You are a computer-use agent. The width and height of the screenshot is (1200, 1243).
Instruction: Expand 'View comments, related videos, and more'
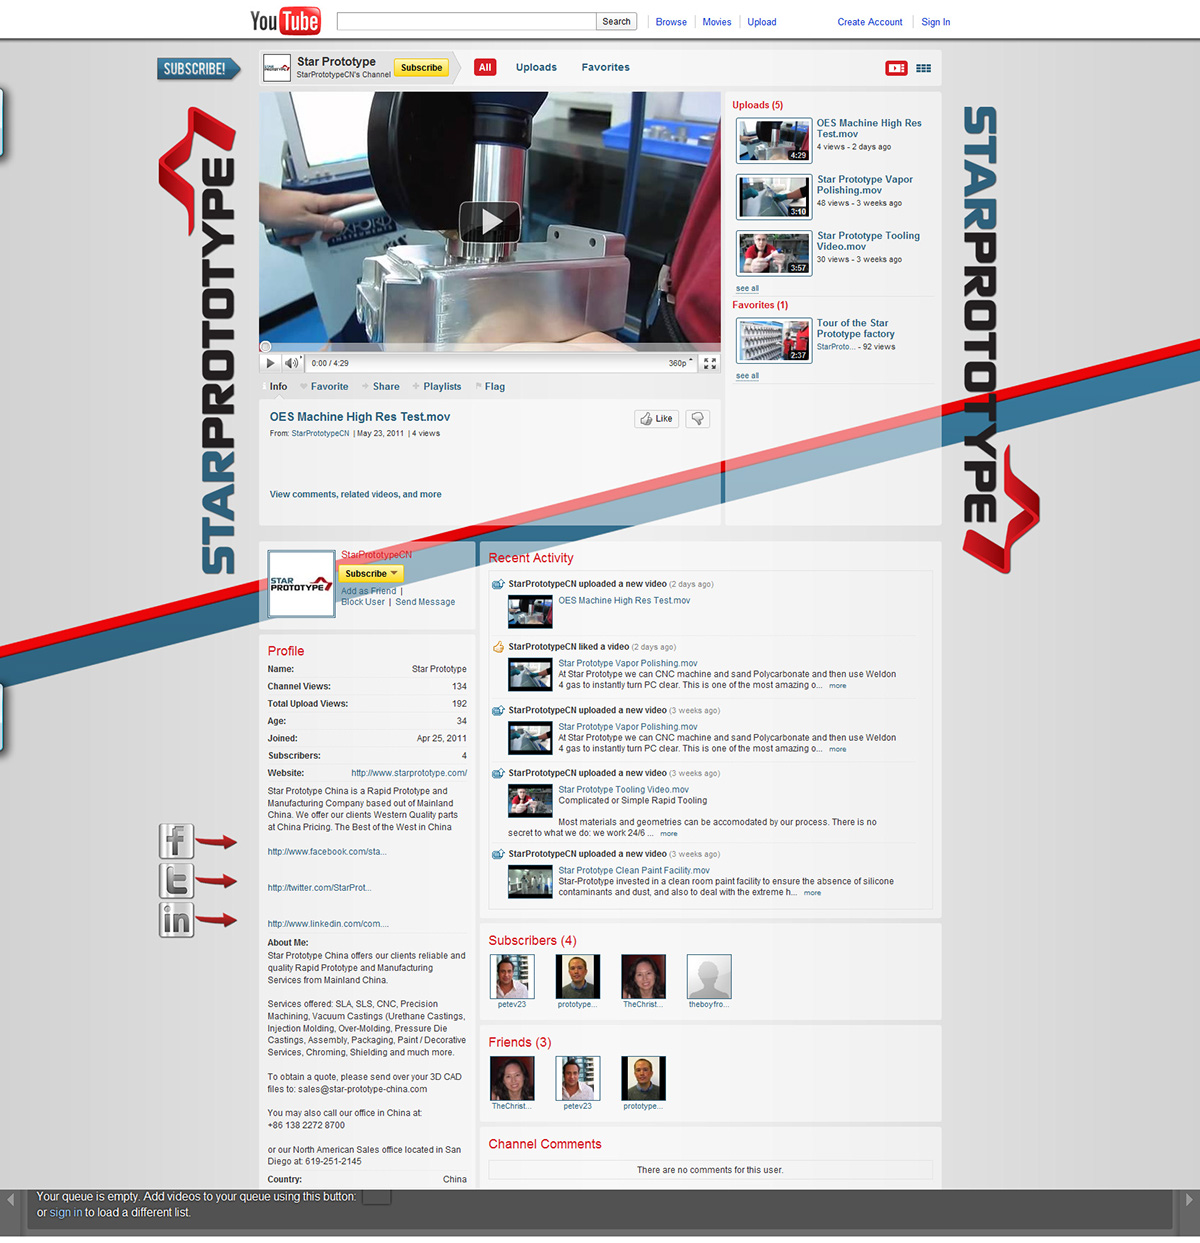coord(355,495)
